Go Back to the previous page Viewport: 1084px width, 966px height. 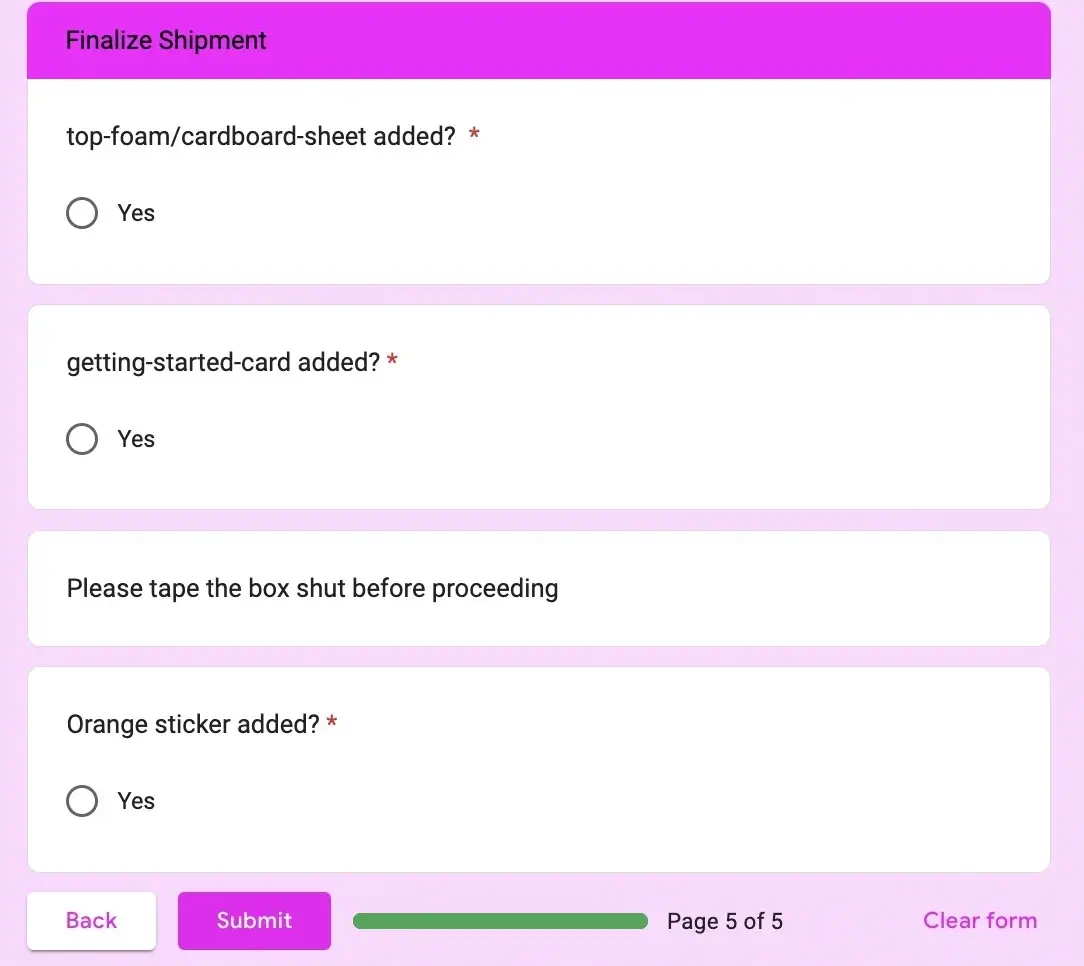pyautogui.click(x=91, y=921)
